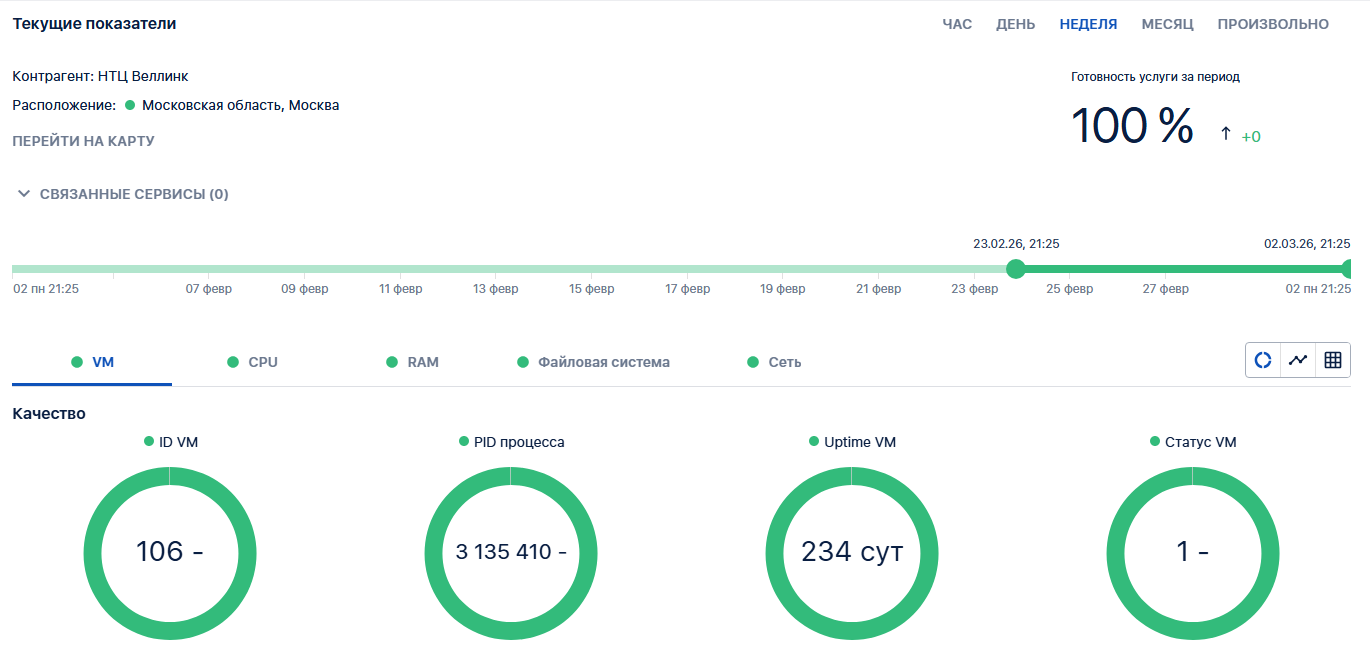The image size is (1370, 647).
Task: Select the МЕСЯЦ period tab
Action: point(1167,24)
